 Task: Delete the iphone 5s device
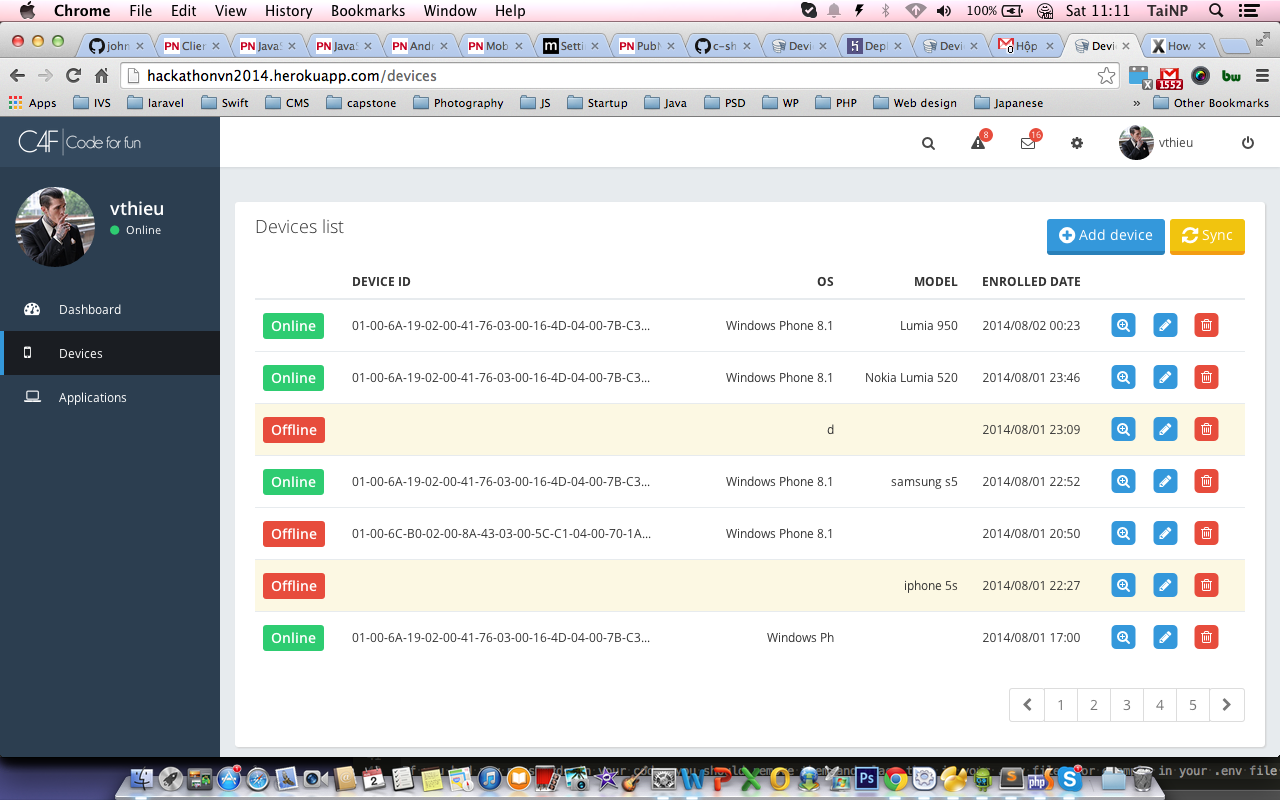tap(1206, 585)
